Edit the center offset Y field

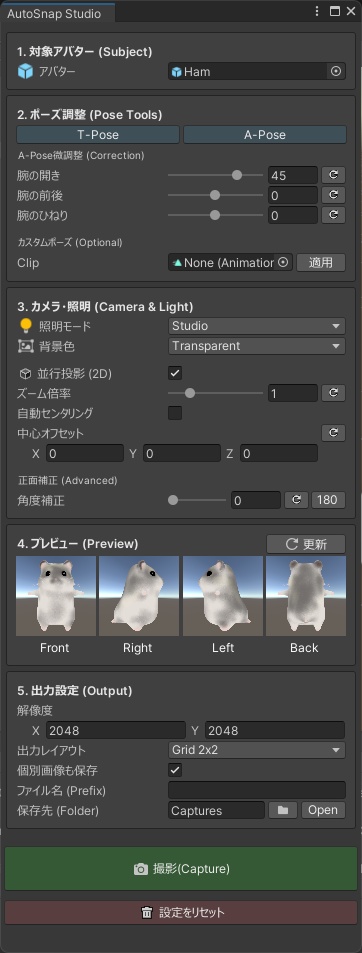pos(182,453)
